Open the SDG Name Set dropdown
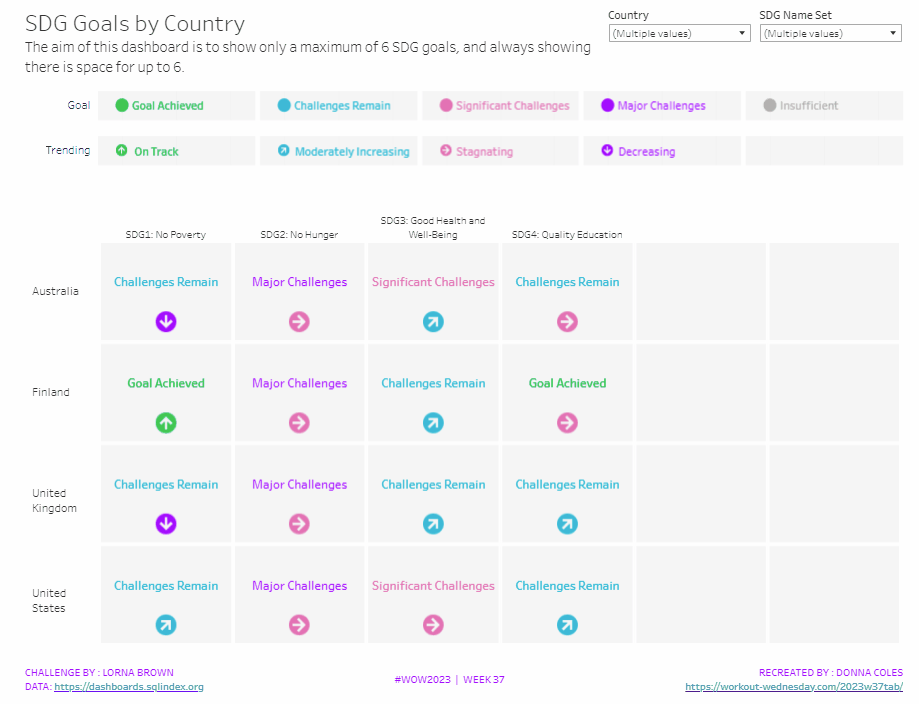 click(x=831, y=33)
